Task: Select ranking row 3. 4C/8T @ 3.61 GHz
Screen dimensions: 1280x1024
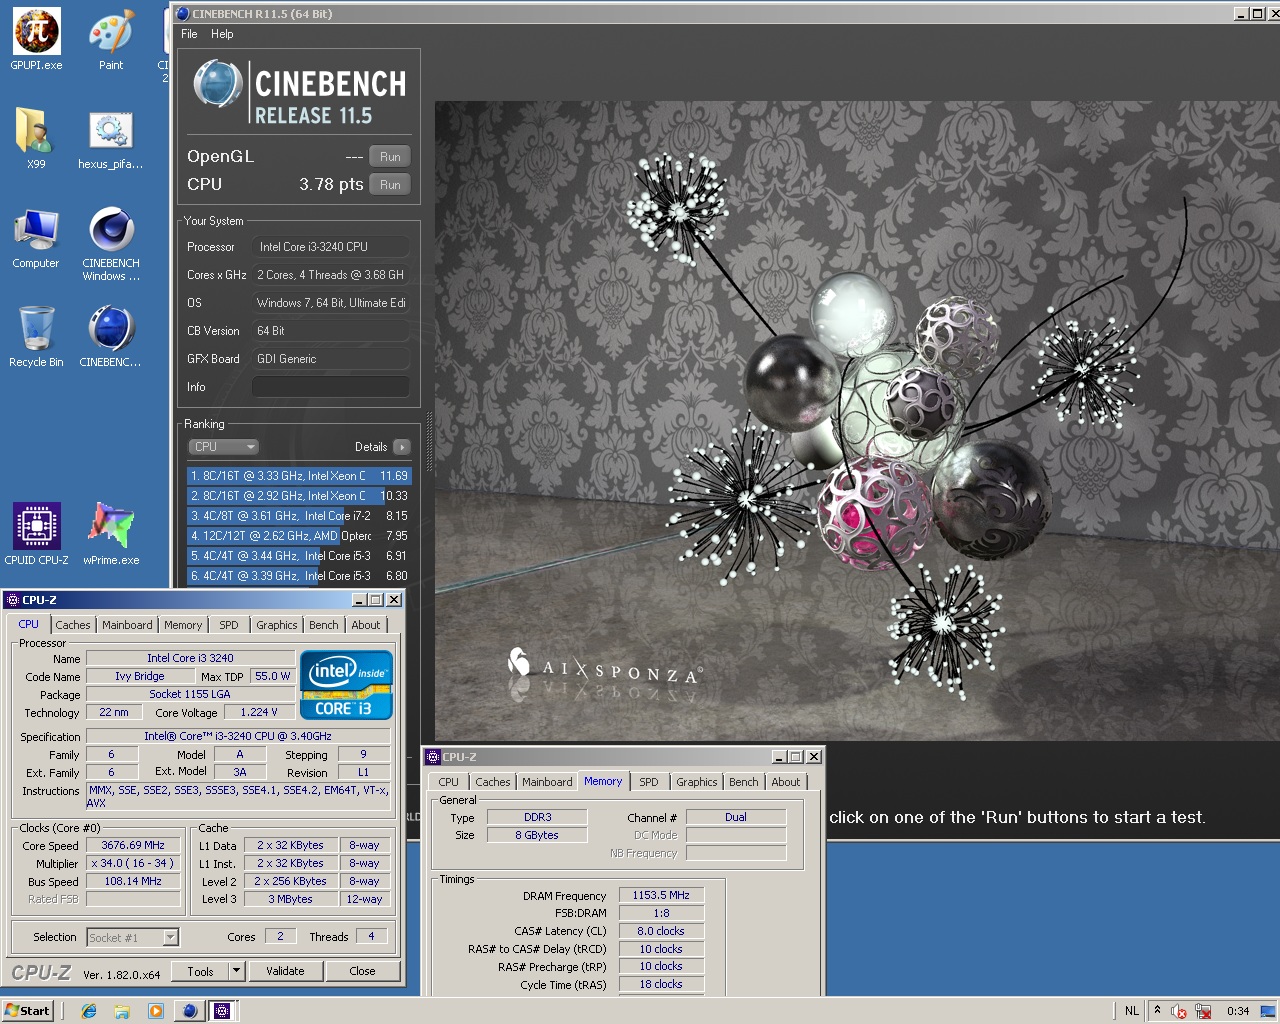Action: (x=299, y=516)
